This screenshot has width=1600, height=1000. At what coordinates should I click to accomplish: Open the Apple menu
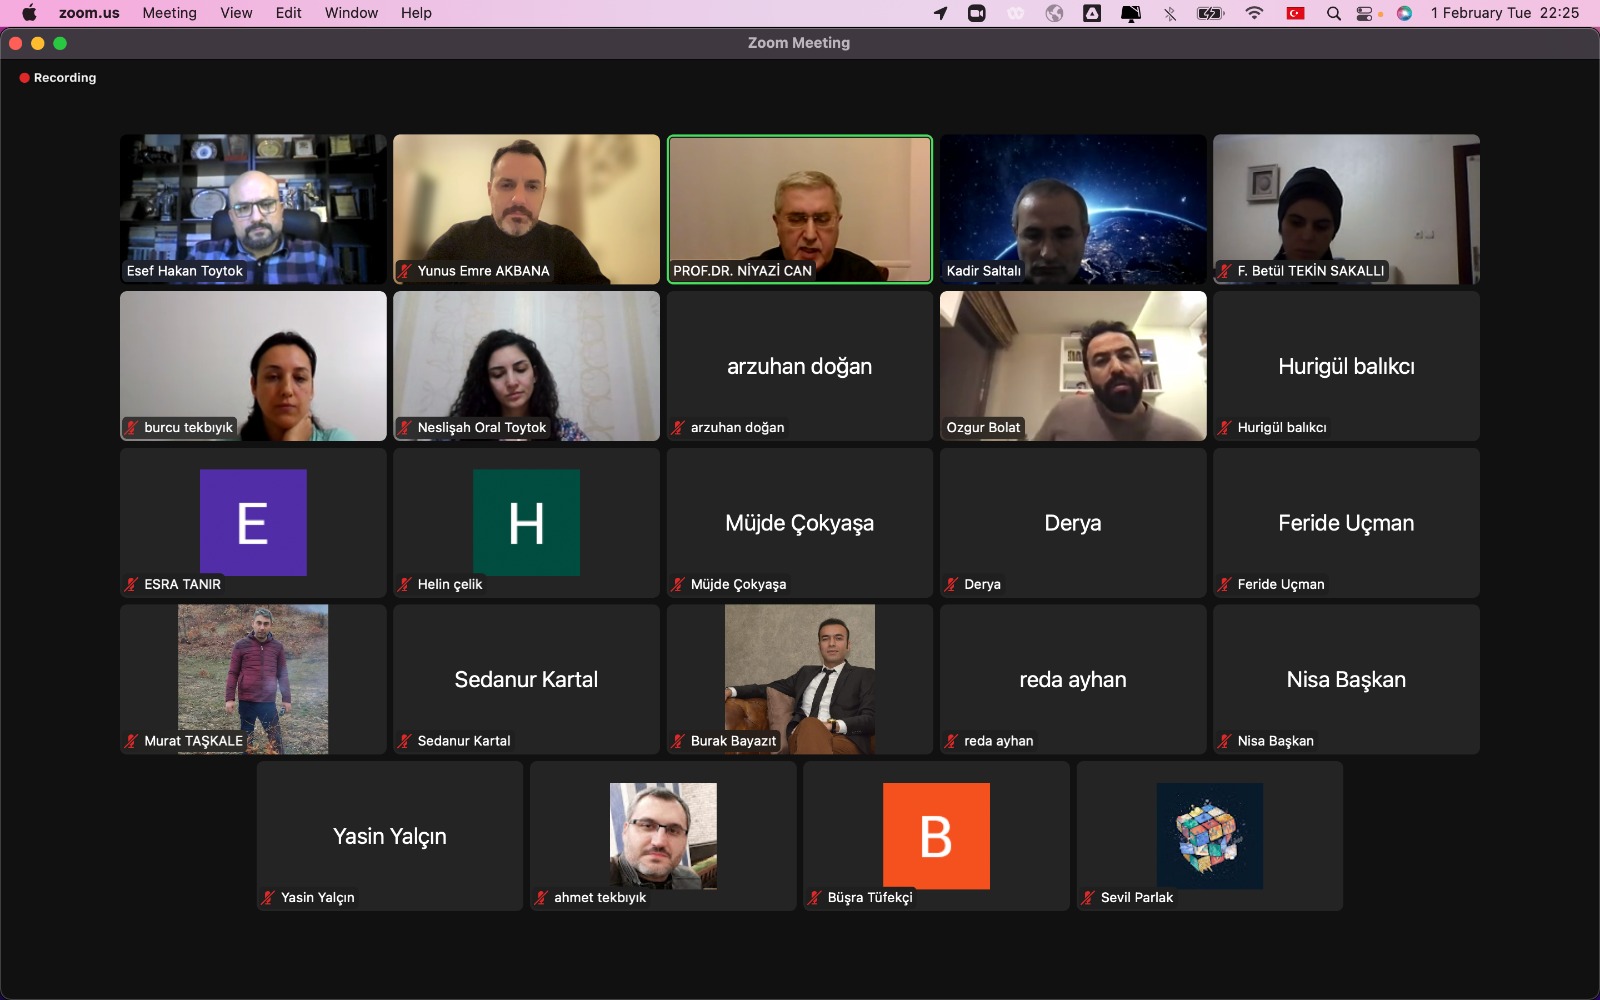click(x=29, y=13)
